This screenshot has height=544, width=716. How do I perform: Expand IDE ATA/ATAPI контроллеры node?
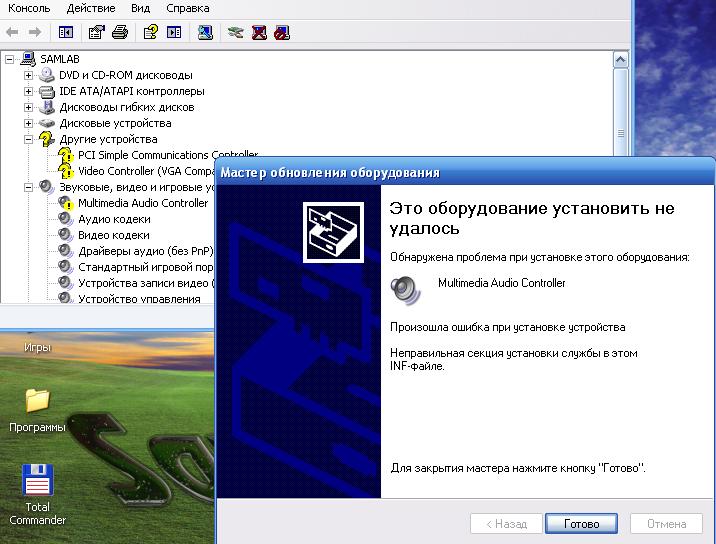click(x=28, y=91)
